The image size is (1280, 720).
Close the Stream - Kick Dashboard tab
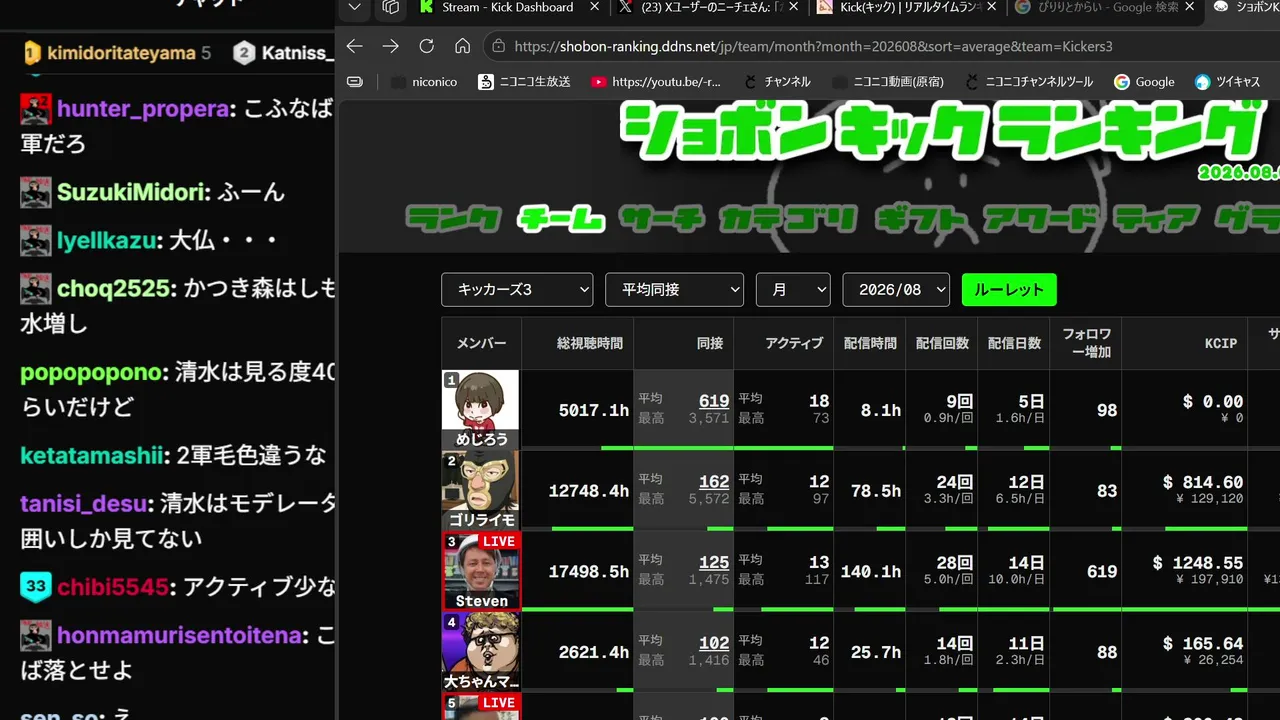pyautogui.click(x=595, y=7)
